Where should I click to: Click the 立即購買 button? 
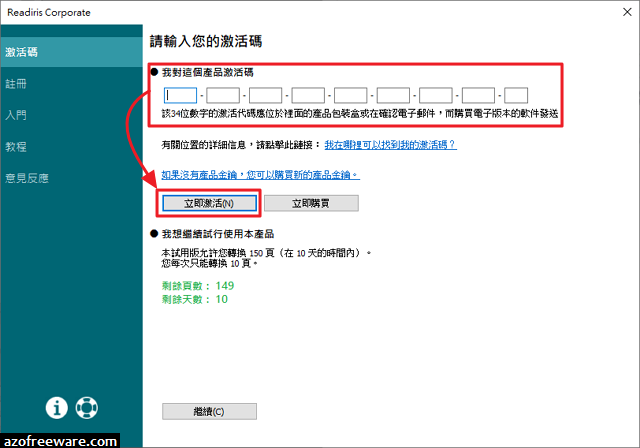pos(311,203)
